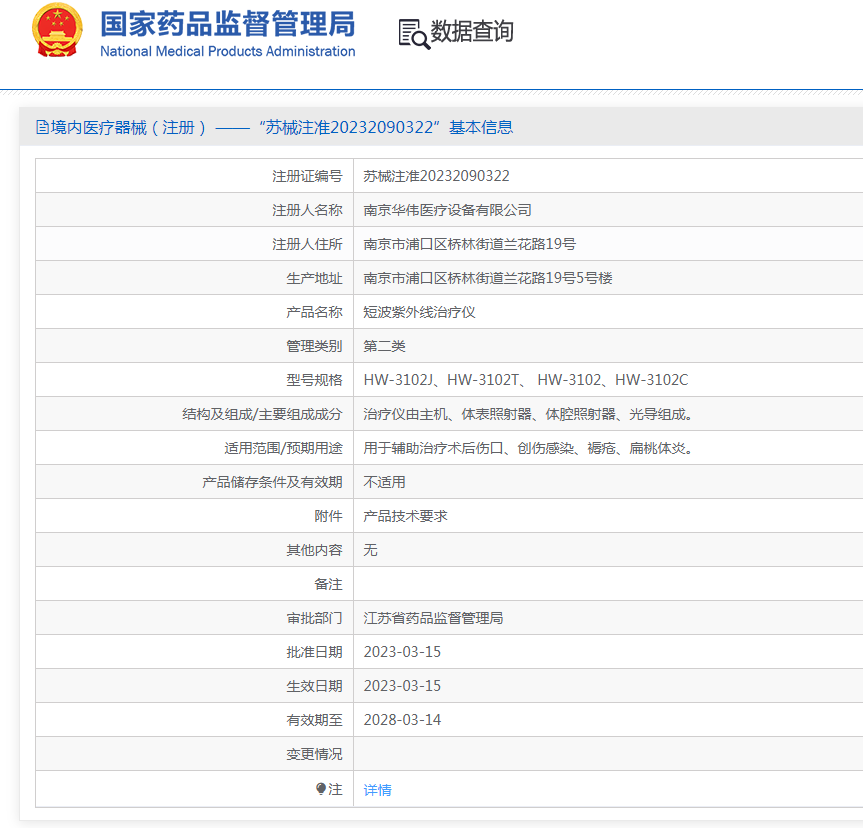Select the 管理类别 label
This screenshot has width=863, height=828.
(314, 346)
